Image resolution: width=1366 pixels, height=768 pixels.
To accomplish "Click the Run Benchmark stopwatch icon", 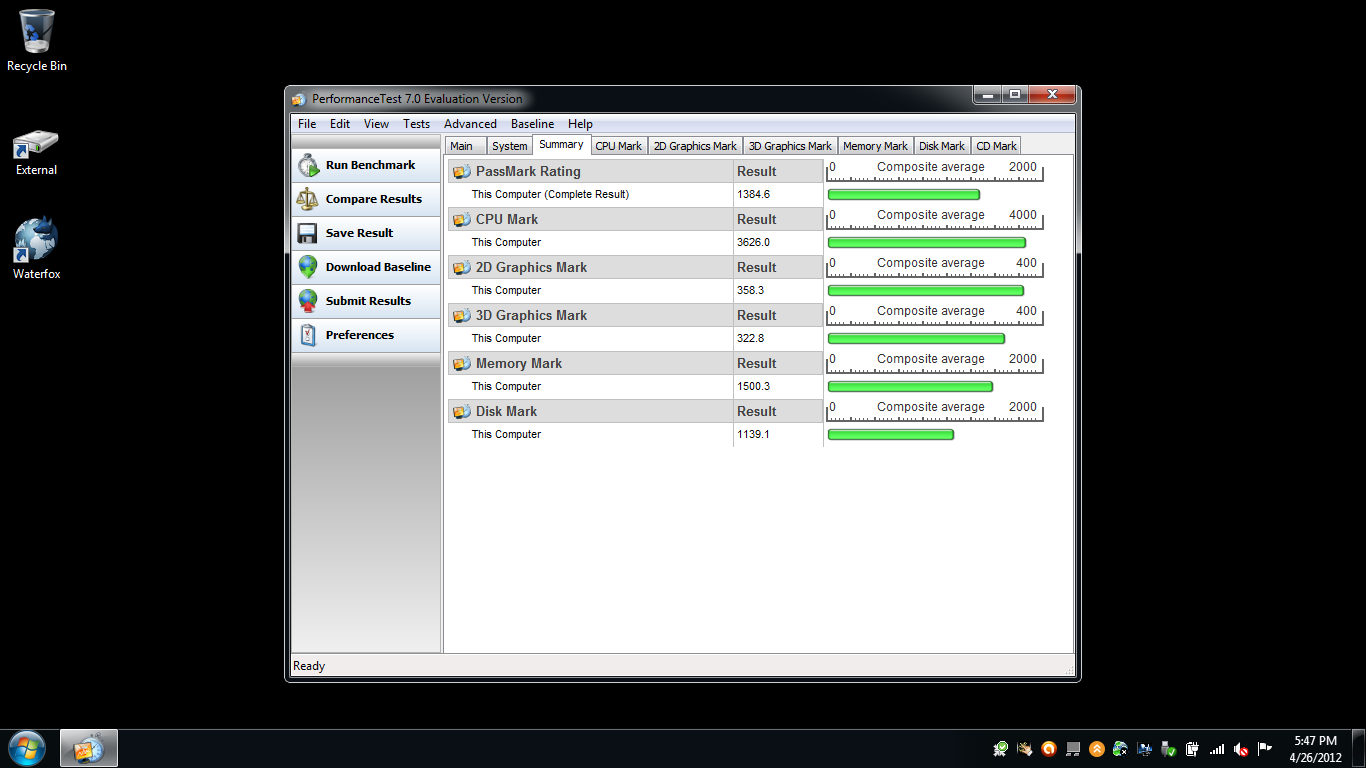I will [x=308, y=165].
